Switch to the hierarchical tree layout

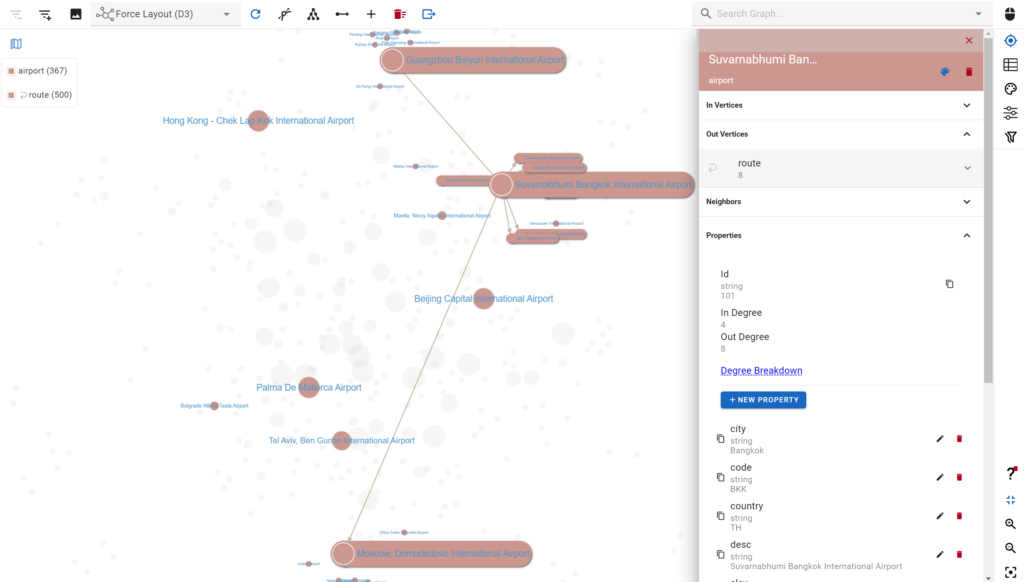(x=313, y=14)
